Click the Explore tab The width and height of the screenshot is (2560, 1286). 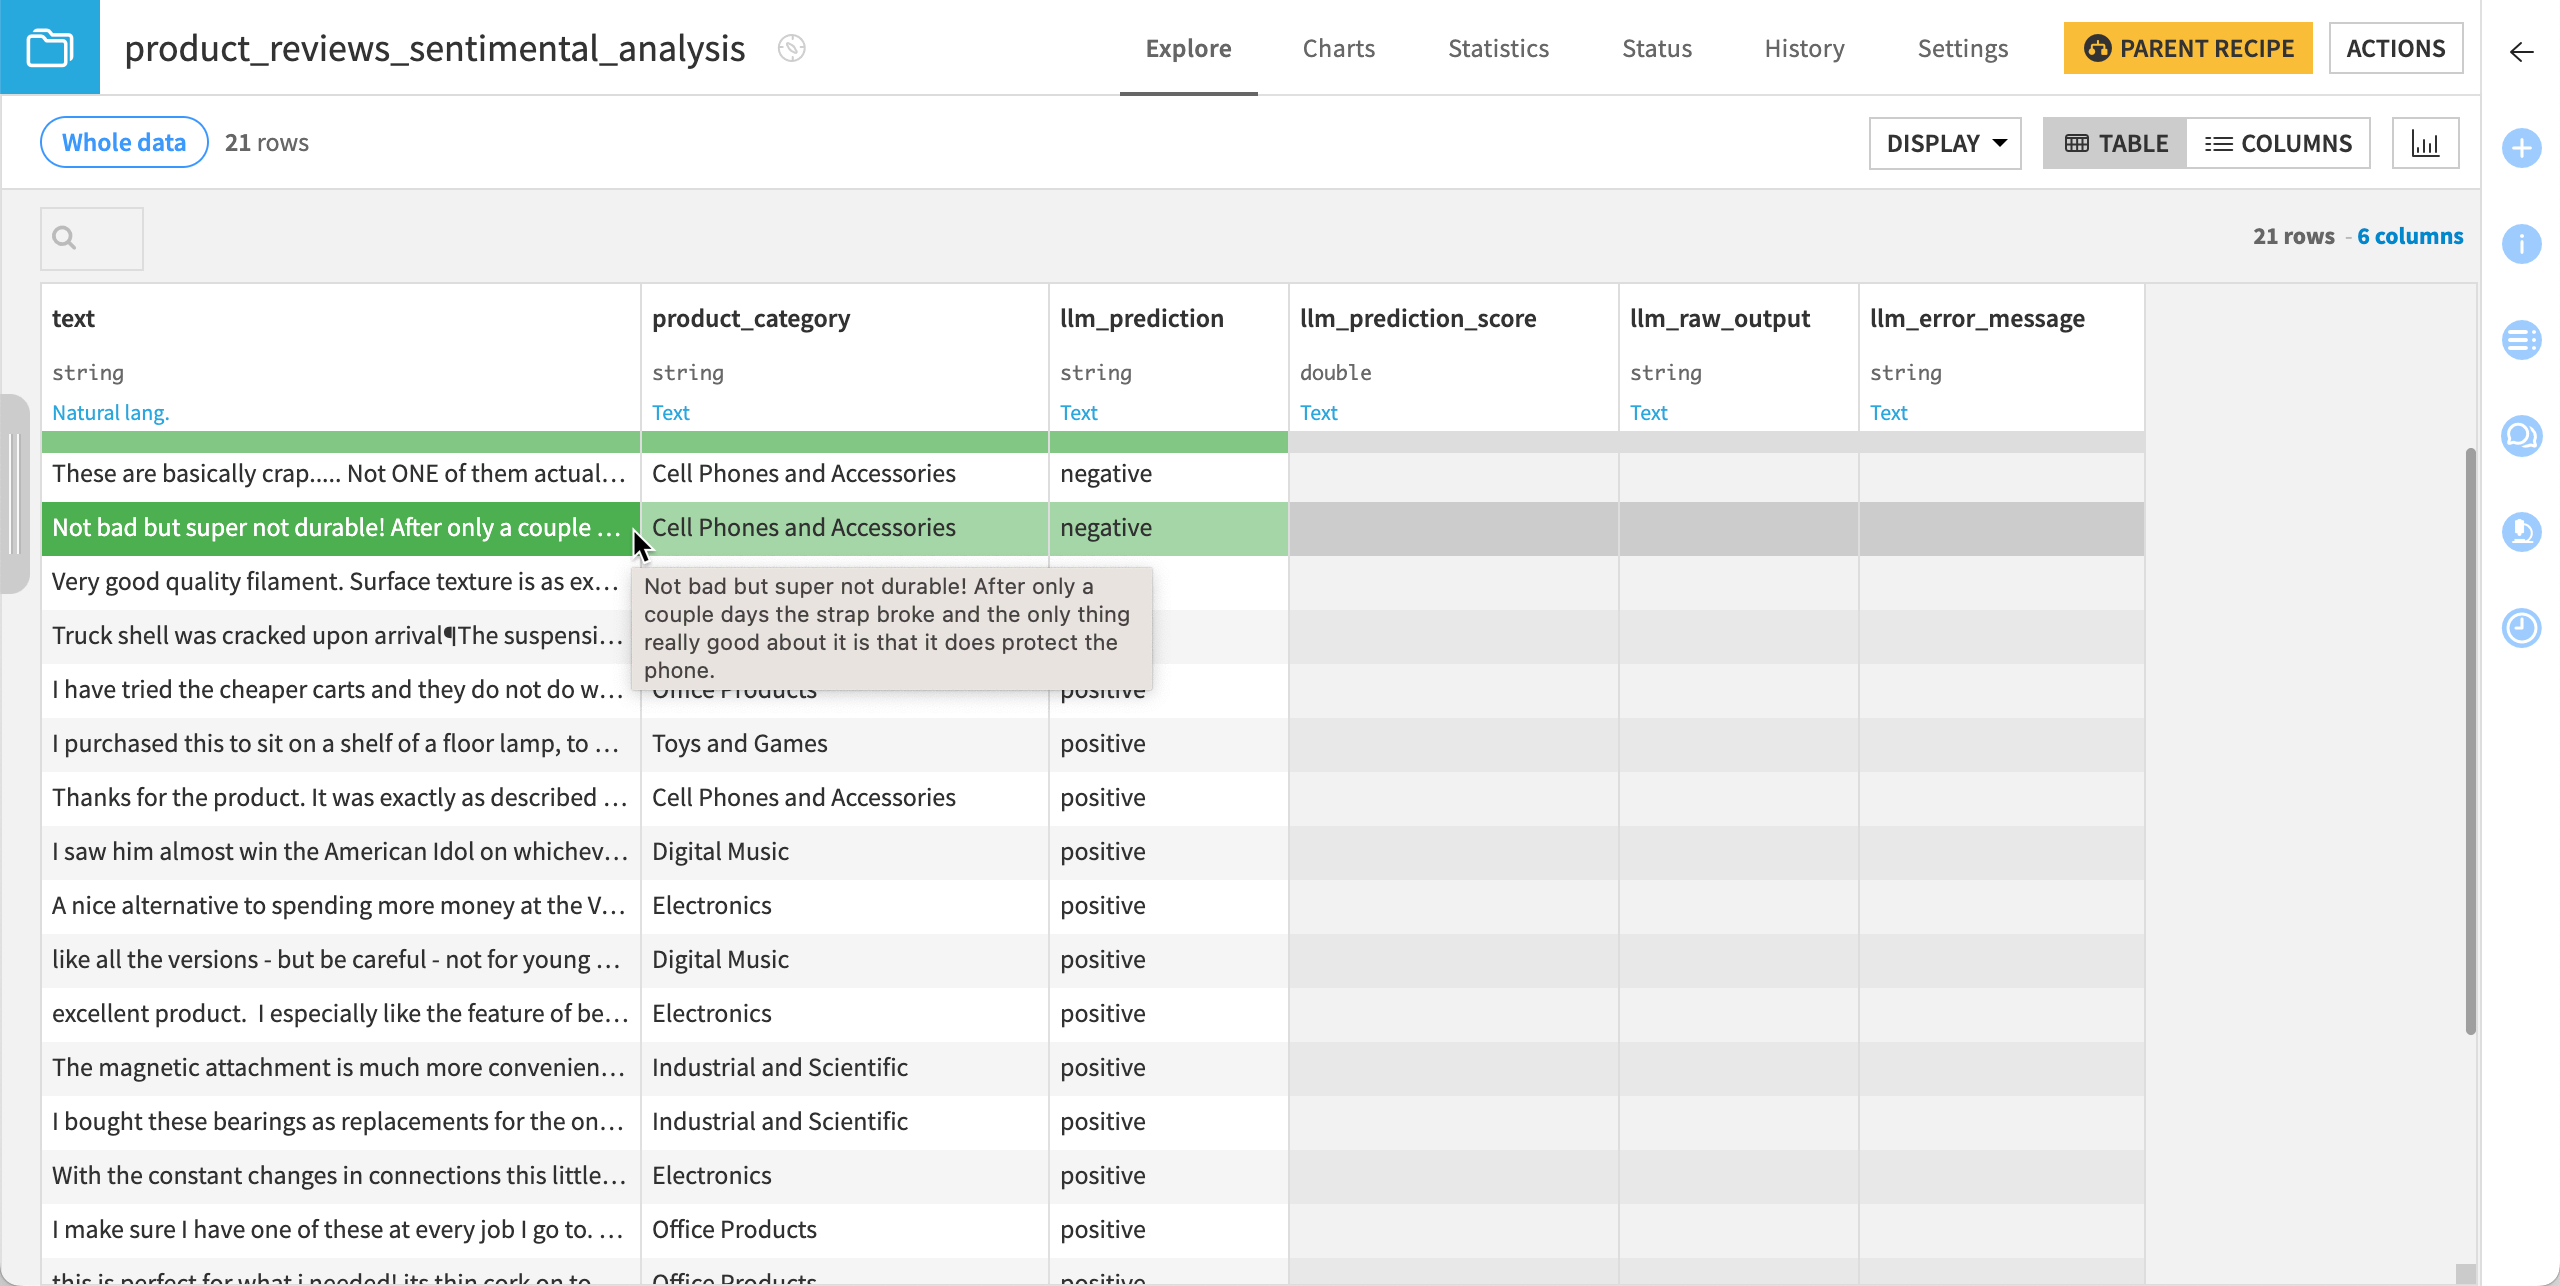tap(1187, 48)
